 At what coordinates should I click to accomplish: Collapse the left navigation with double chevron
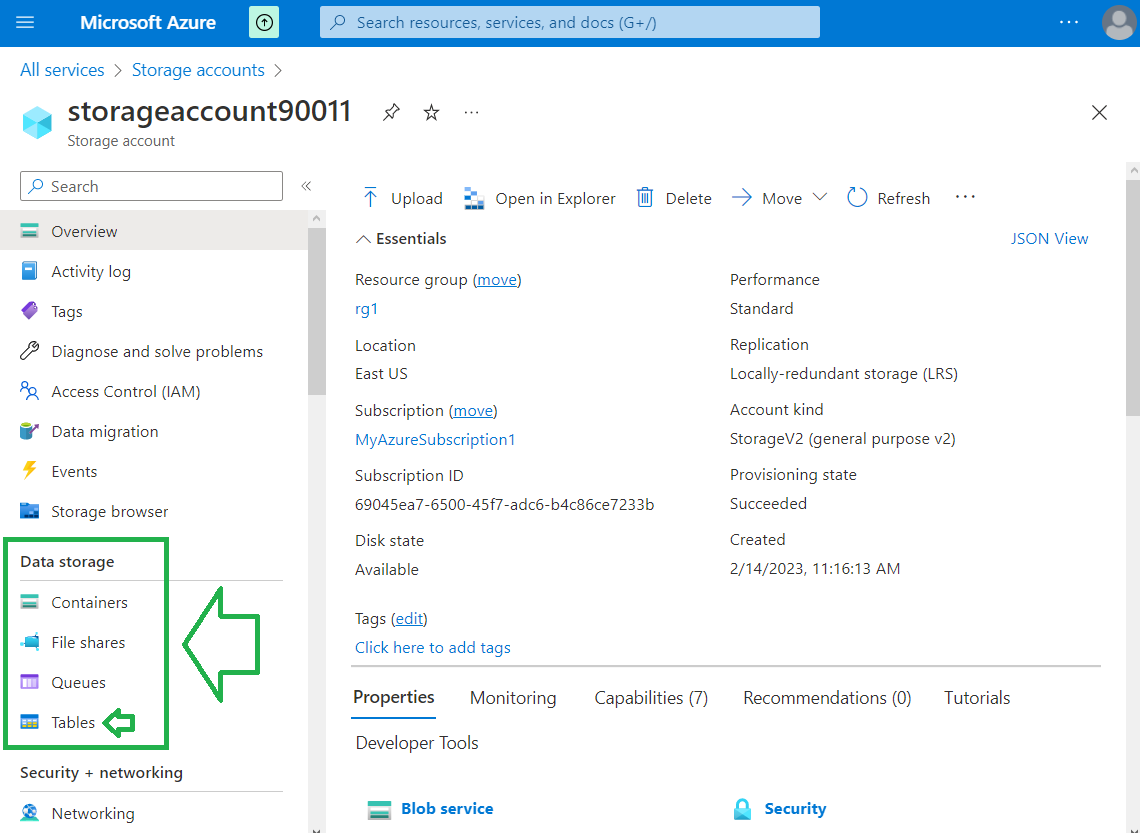point(306,186)
